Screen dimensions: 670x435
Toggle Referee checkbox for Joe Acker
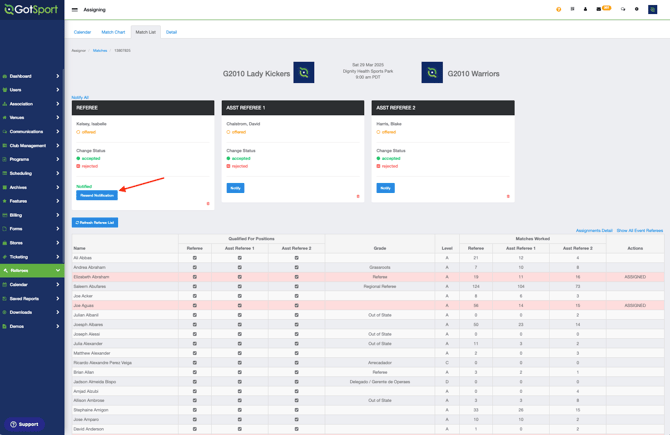point(195,296)
